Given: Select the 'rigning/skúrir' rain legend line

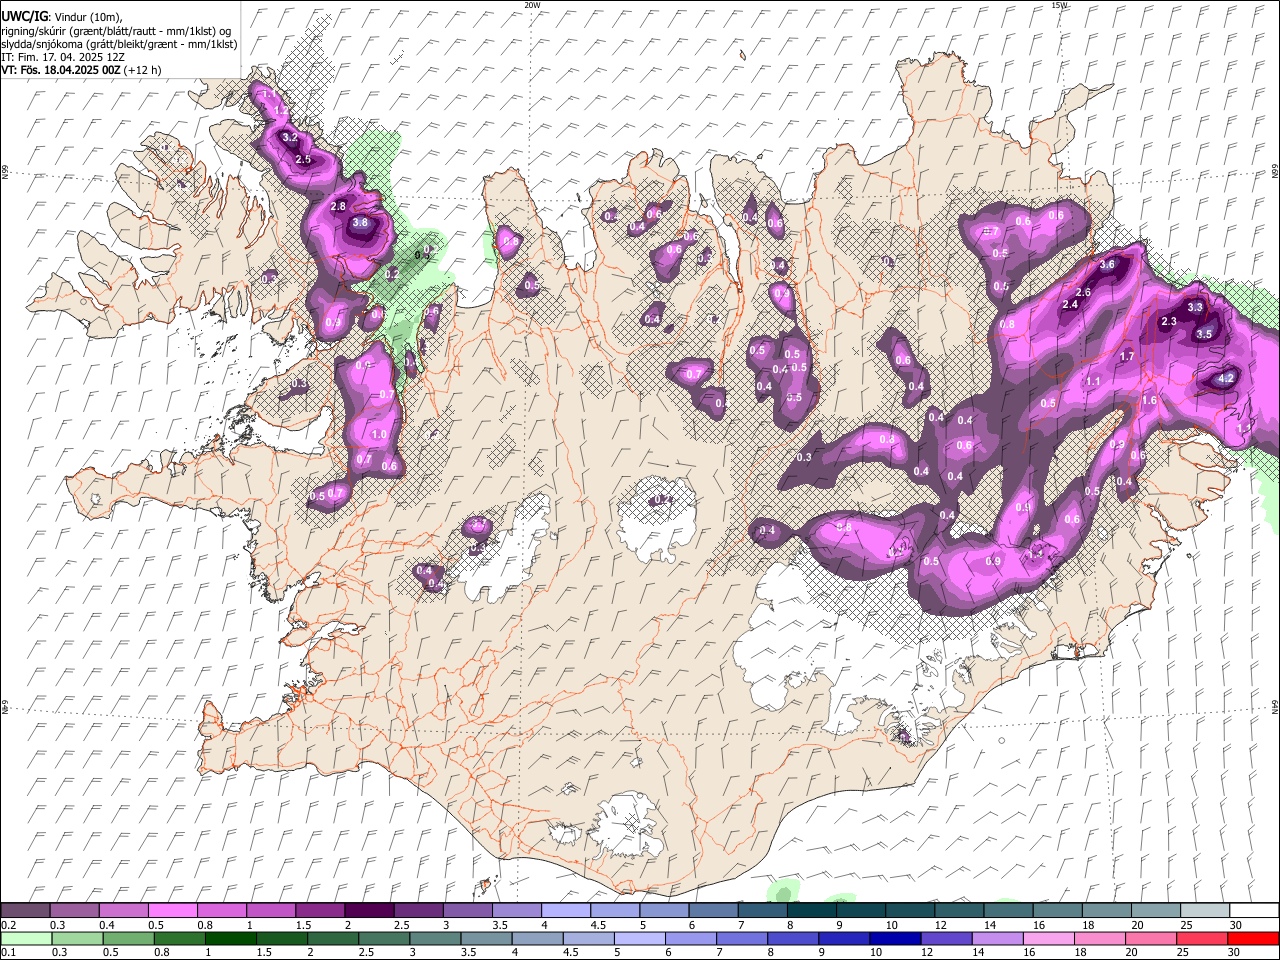Looking at the screenshot, I should pos(116,30).
